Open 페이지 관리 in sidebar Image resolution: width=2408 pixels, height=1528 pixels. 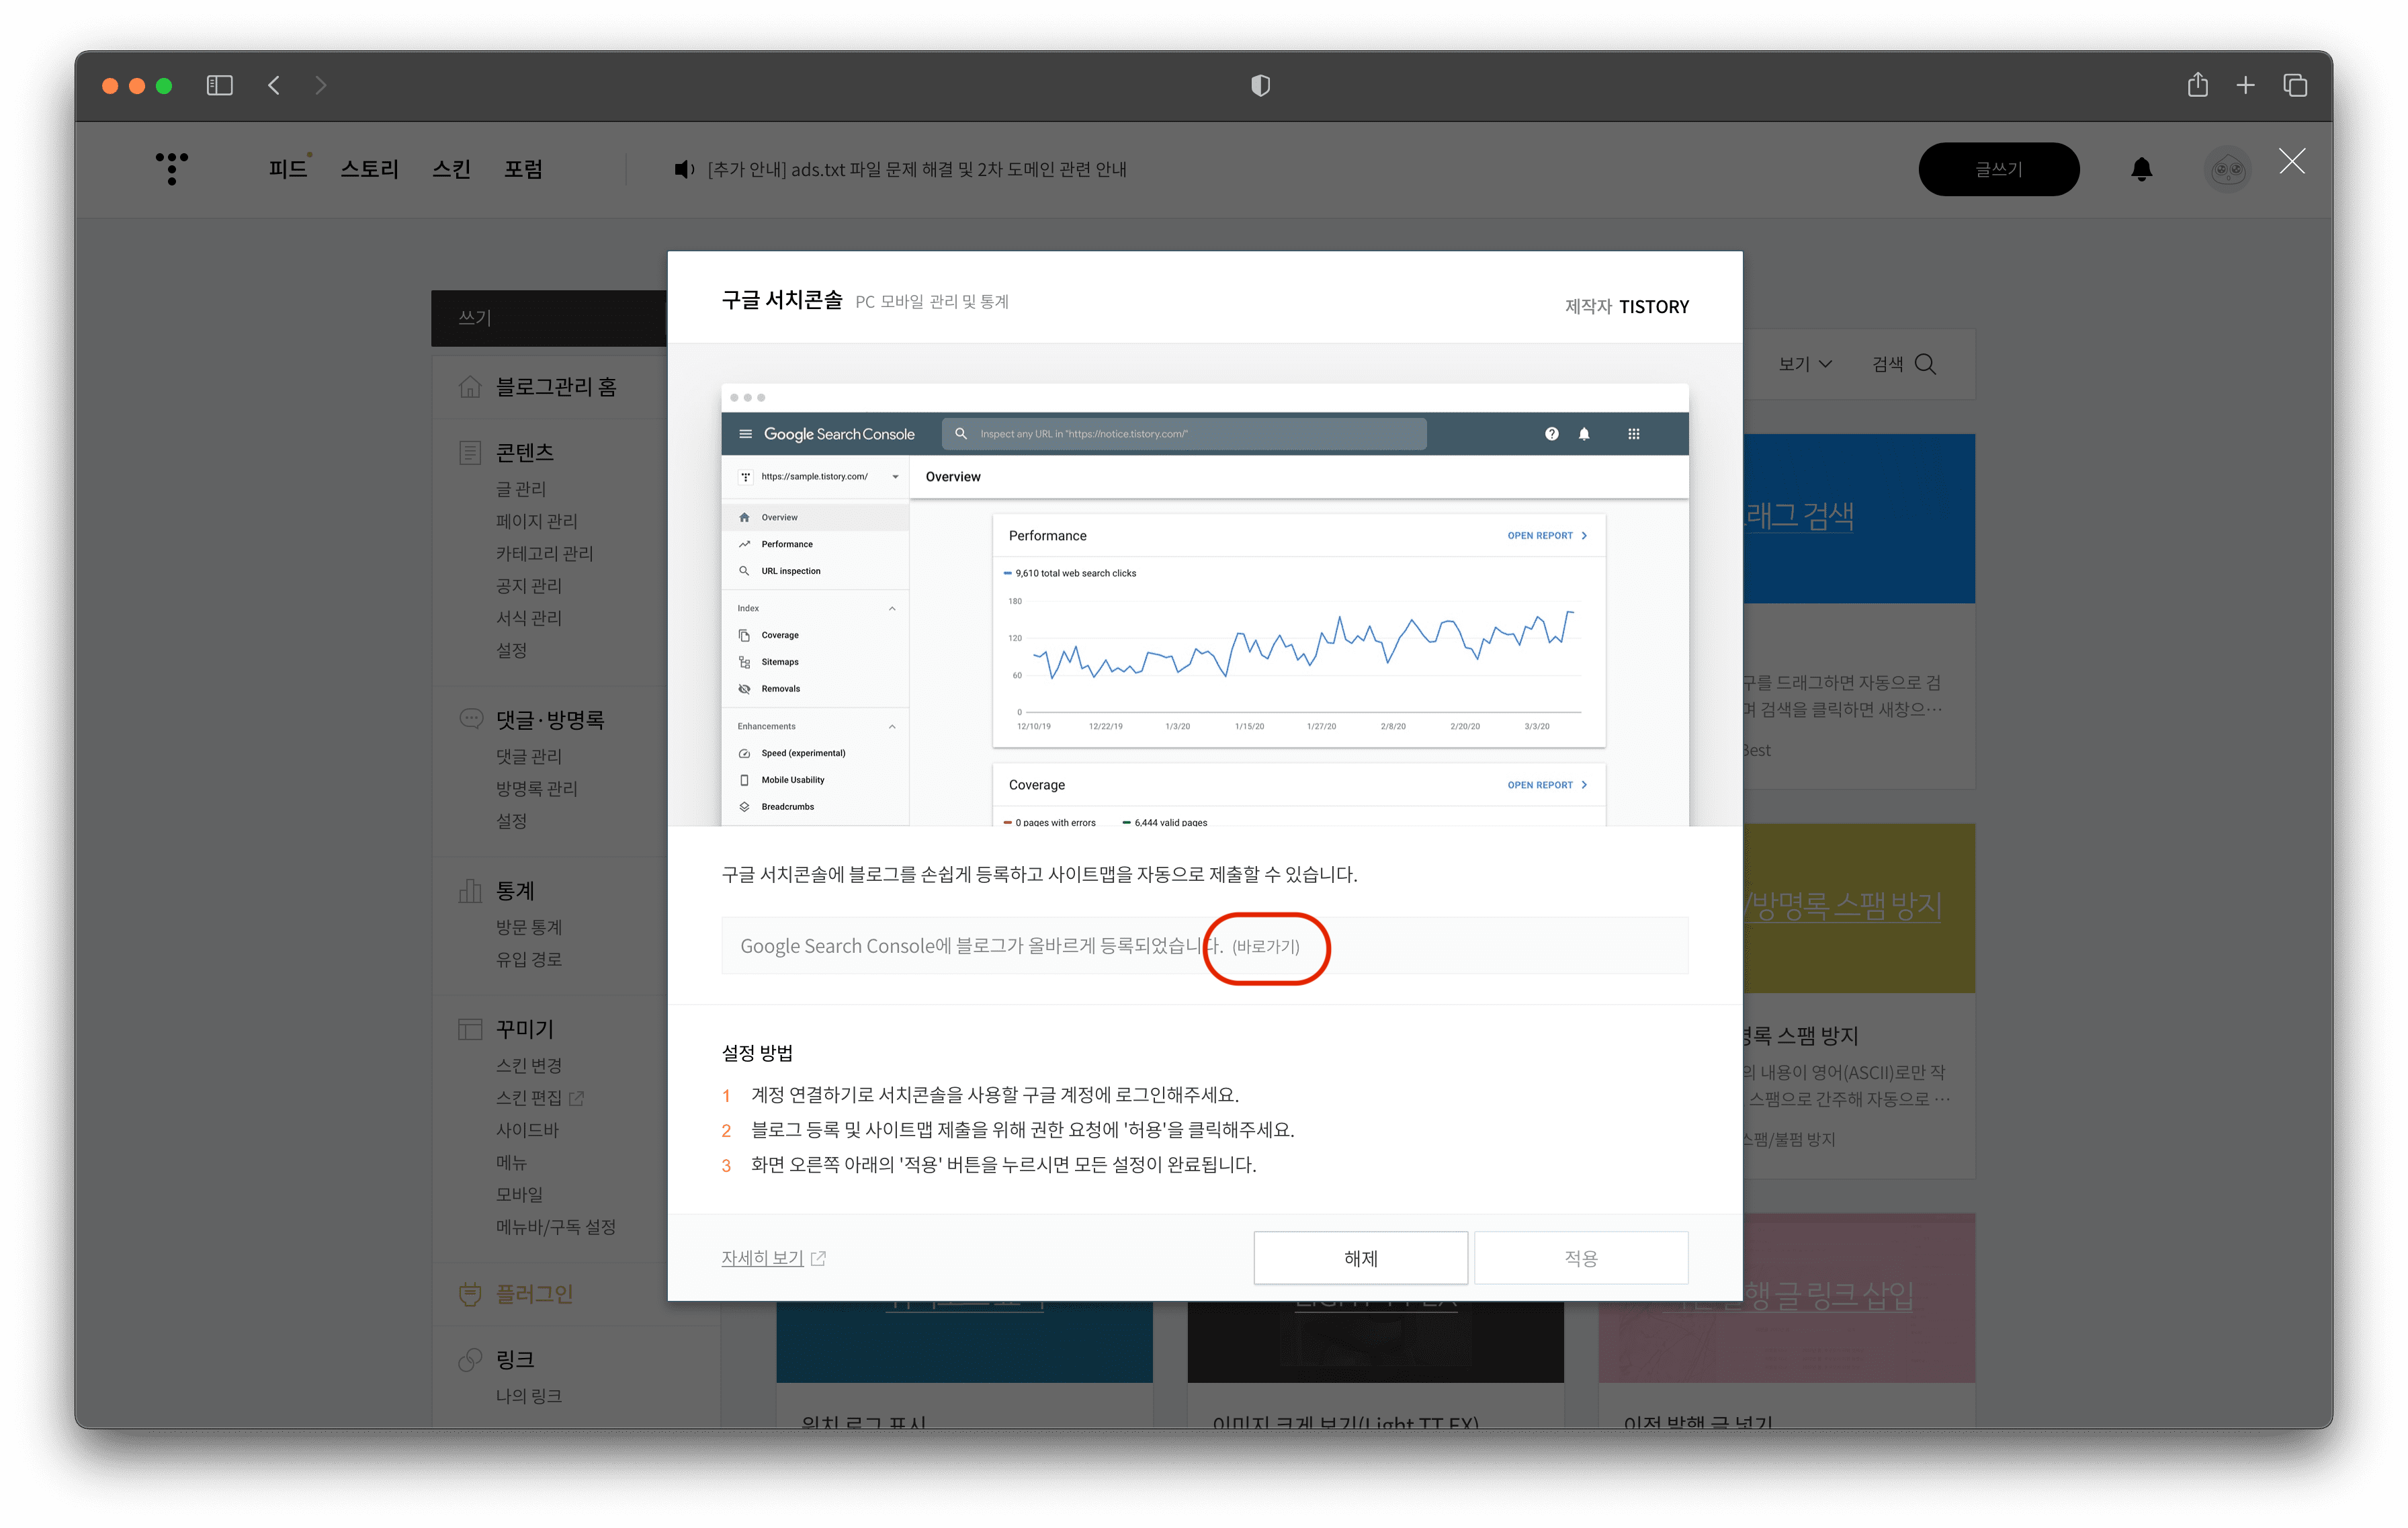point(537,521)
